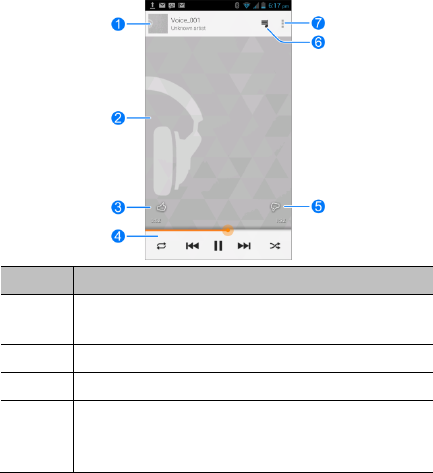Tap the thumbs down icon
Viewport: 433px width, 473px height.
coord(275,207)
